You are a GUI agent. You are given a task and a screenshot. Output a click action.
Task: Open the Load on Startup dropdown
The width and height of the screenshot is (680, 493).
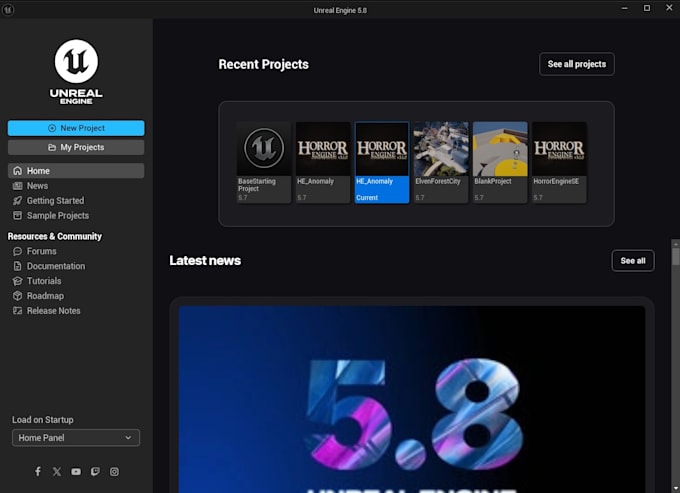pyautogui.click(x=76, y=437)
